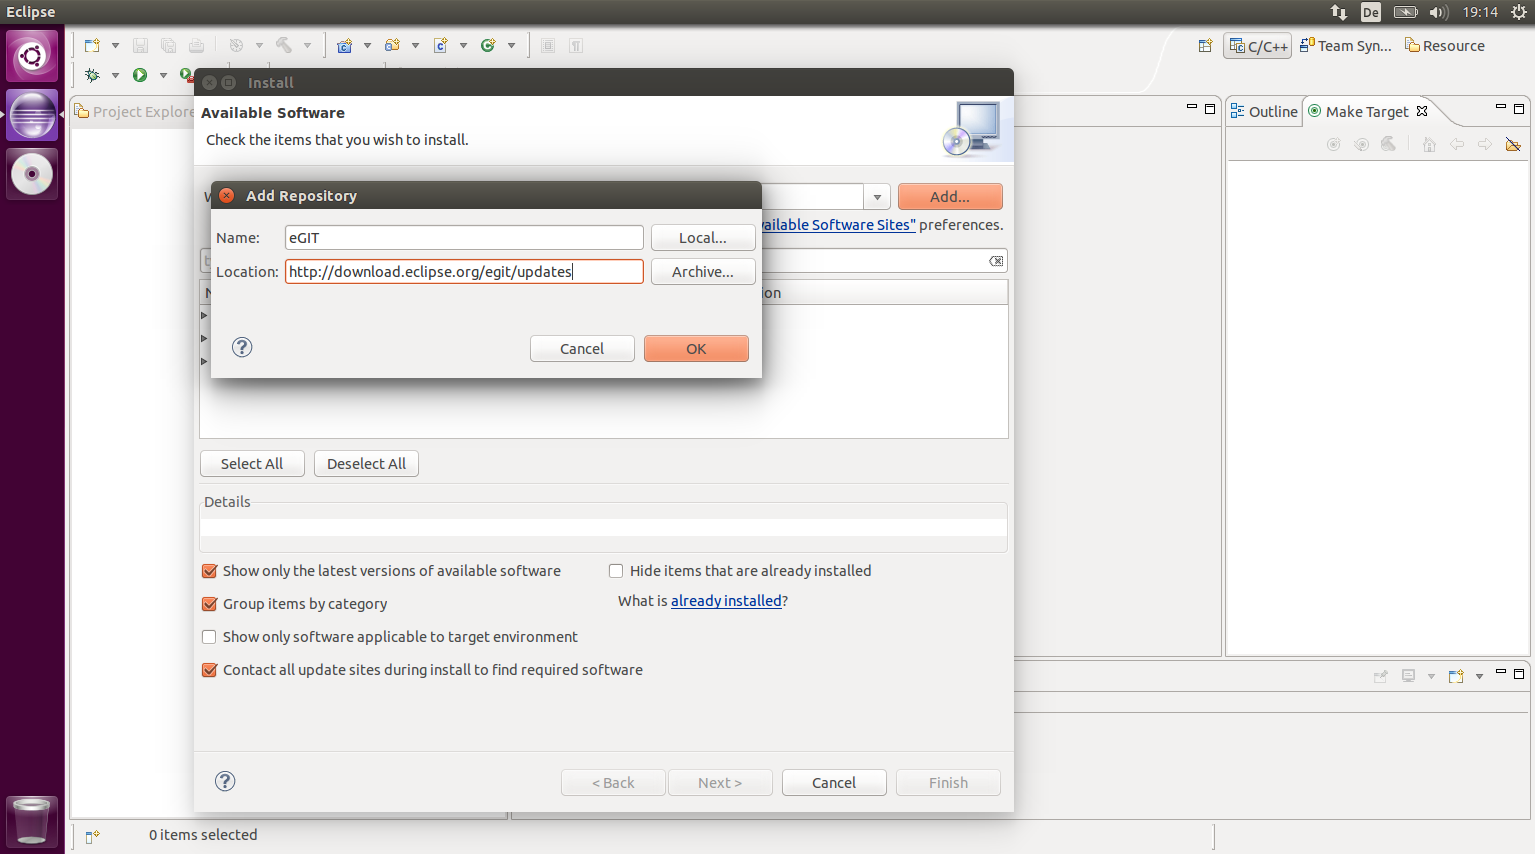The width and height of the screenshot is (1535, 854).
Task: Click the Archive... button
Action: (x=703, y=272)
